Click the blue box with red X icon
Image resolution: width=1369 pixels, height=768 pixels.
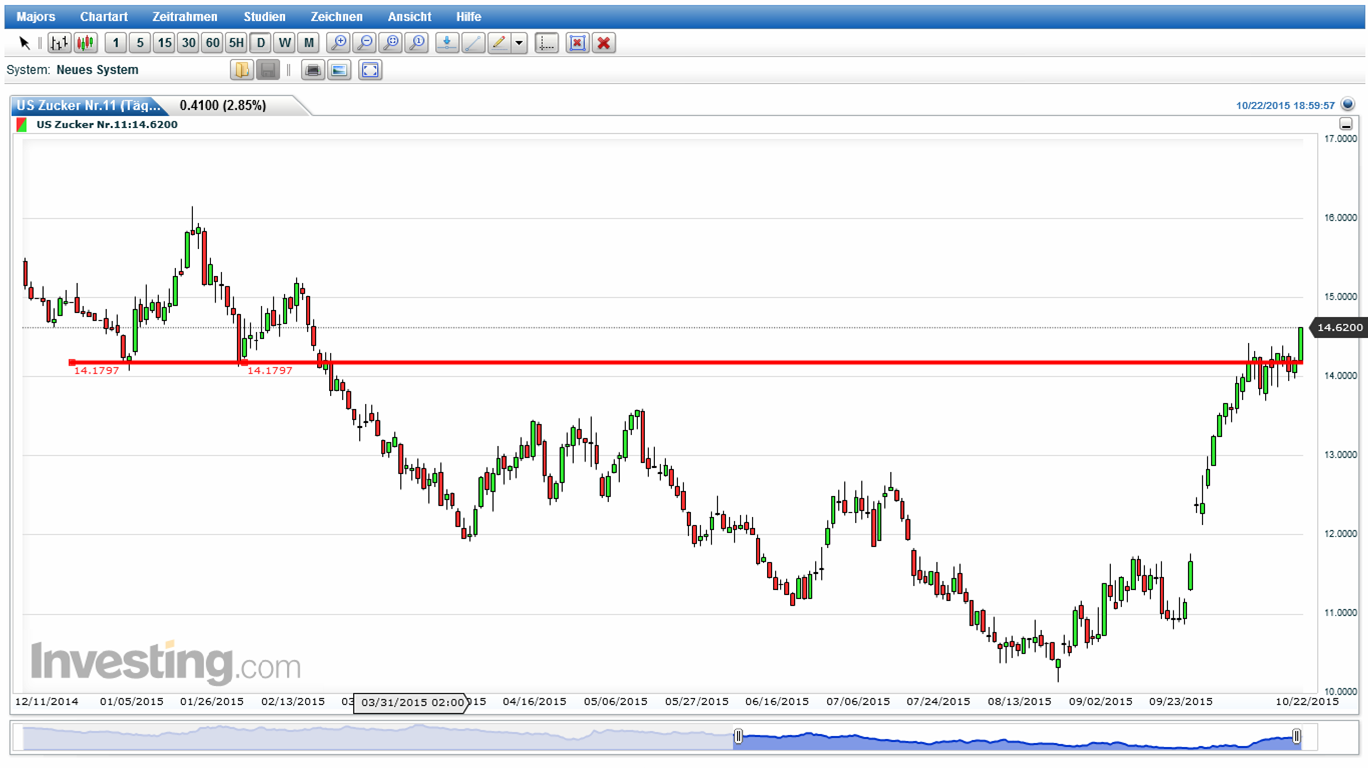pos(577,43)
